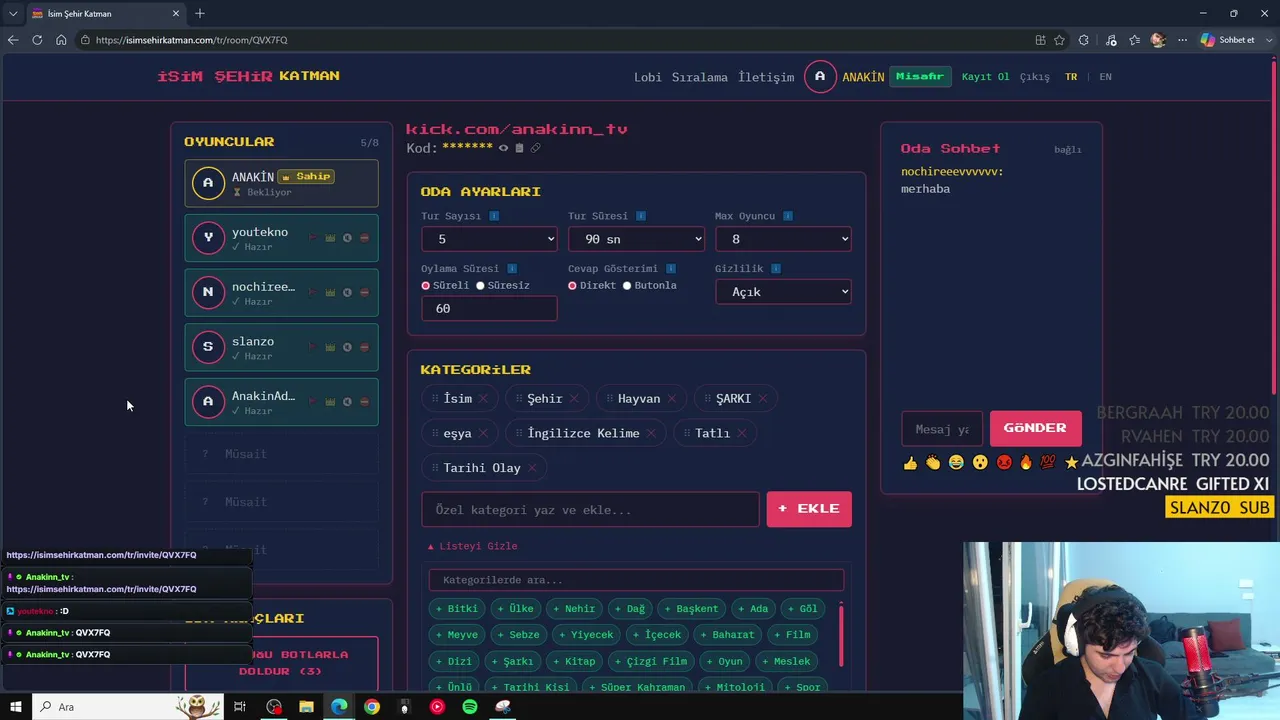This screenshot has height=720, width=1280.
Task: Choose Direkt answer display
Action: (572, 286)
